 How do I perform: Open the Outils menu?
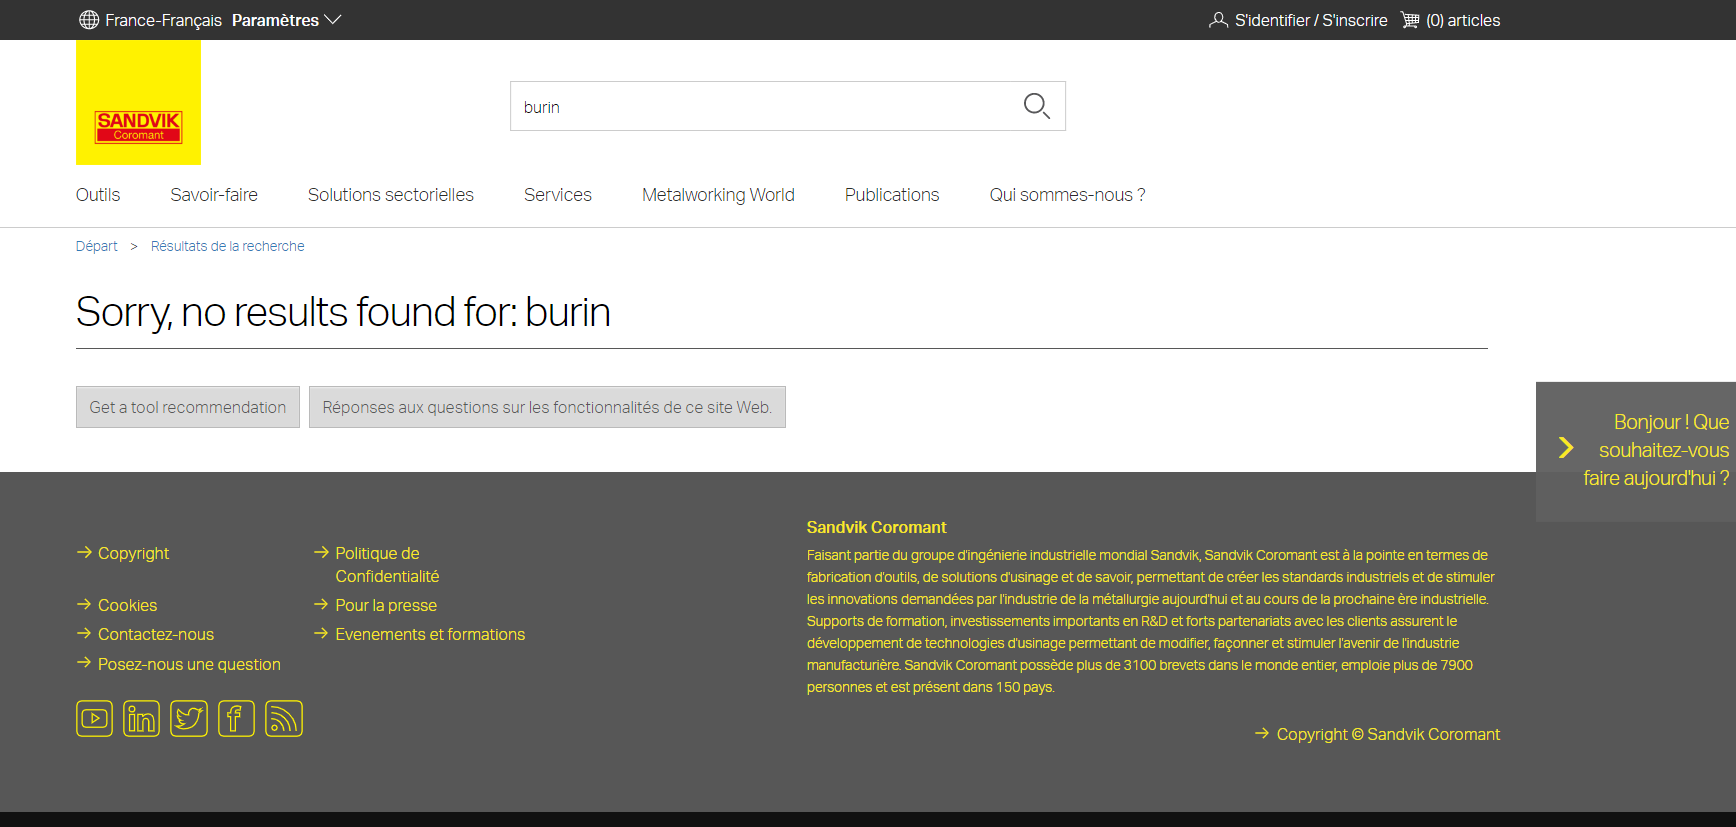coord(98,195)
